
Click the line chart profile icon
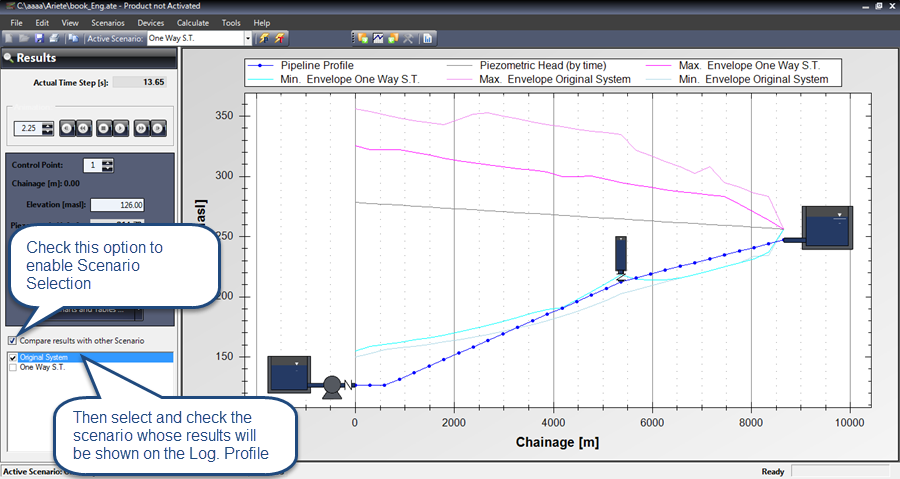point(379,39)
